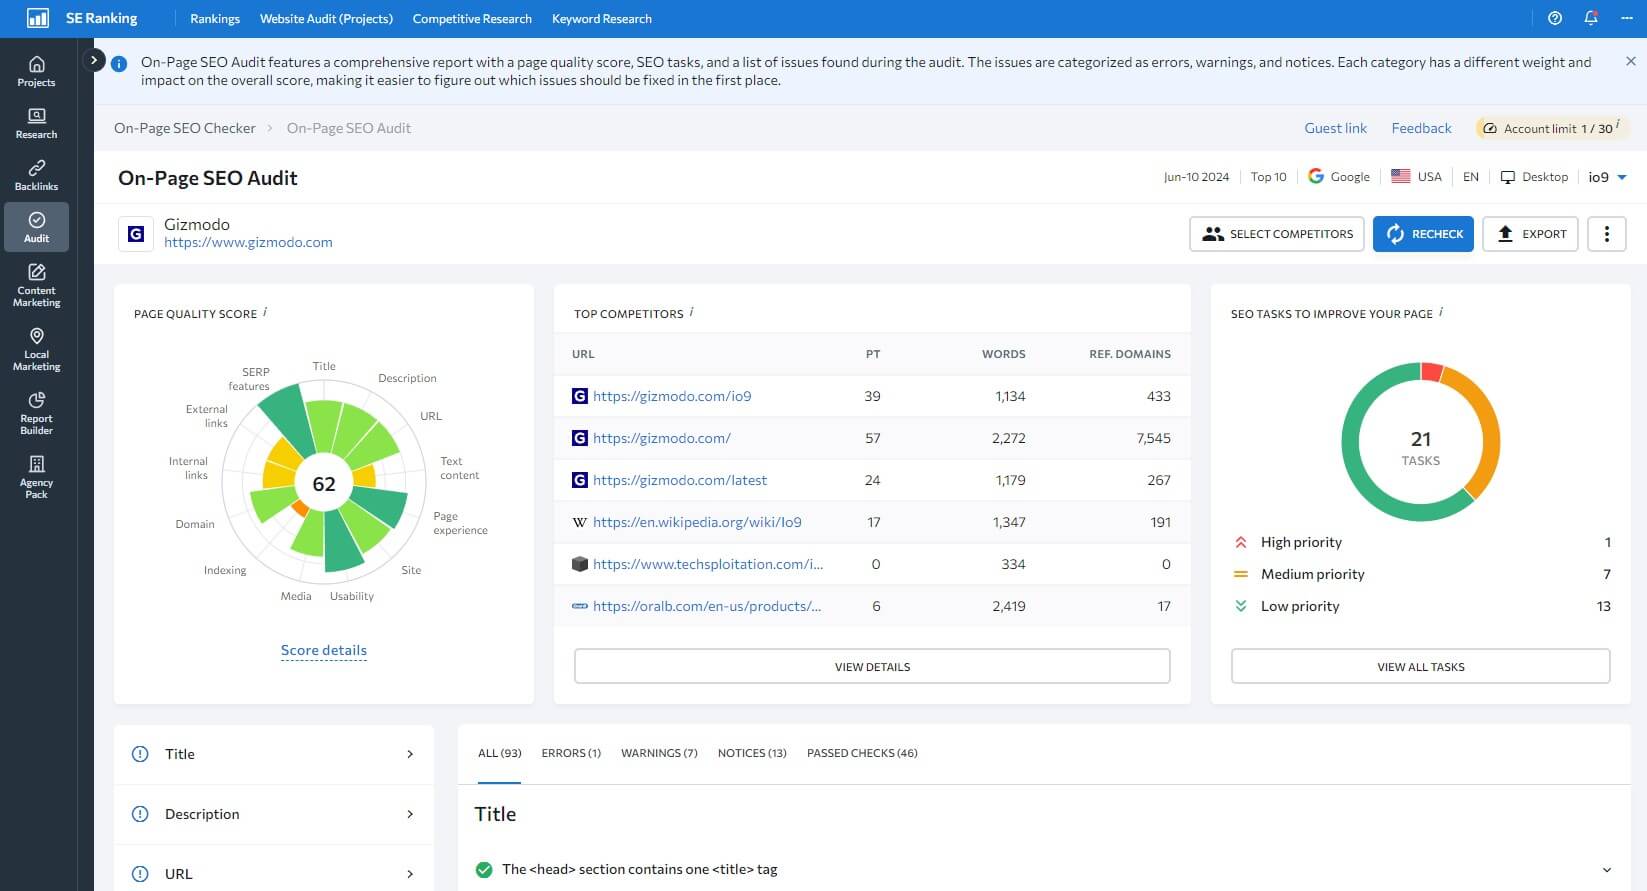The width and height of the screenshot is (1647, 891).
Task: Click the 62 page quality score center
Action: click(324, 484)
